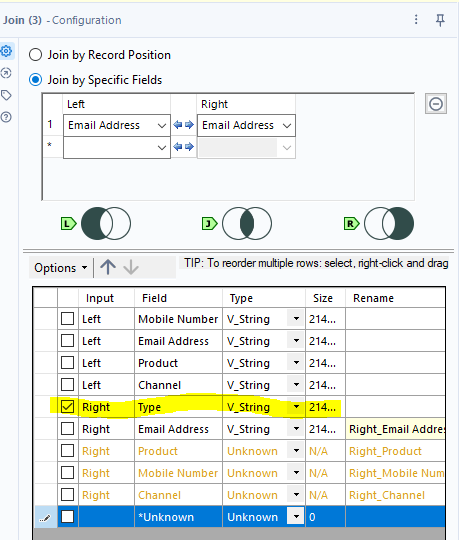Click the J join anchor icon
This screenshot has width=459, height=540.
pos(209,224)
